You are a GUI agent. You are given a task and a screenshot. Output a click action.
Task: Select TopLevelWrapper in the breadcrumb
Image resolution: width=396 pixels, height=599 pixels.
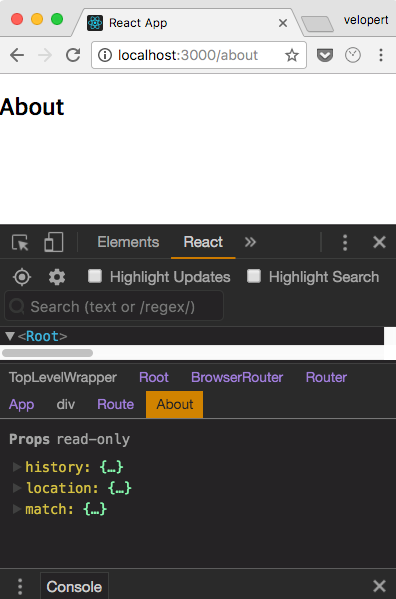pos(63,377)
